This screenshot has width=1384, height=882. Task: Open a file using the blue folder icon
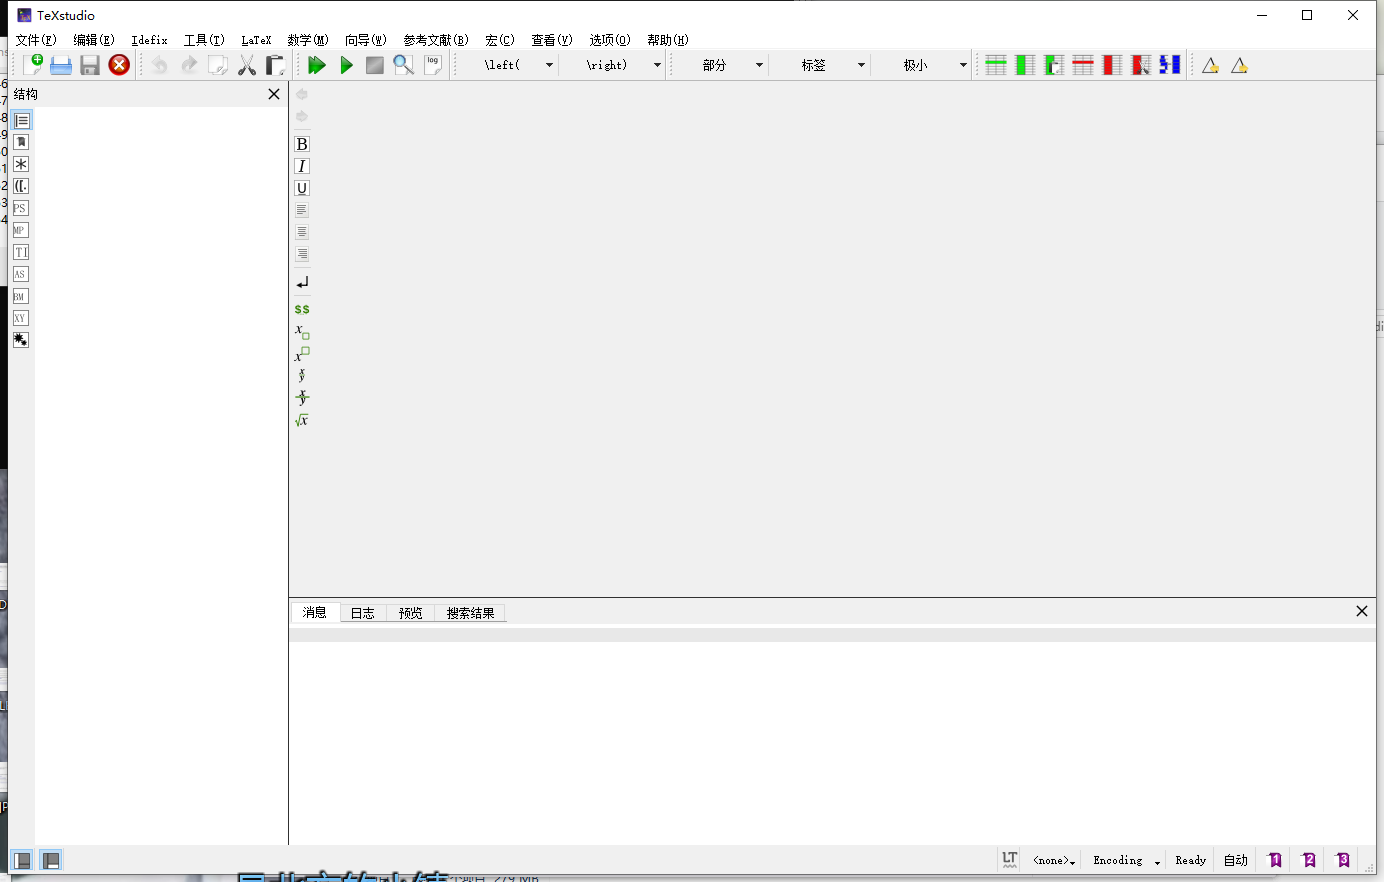[x=61, y=65]
